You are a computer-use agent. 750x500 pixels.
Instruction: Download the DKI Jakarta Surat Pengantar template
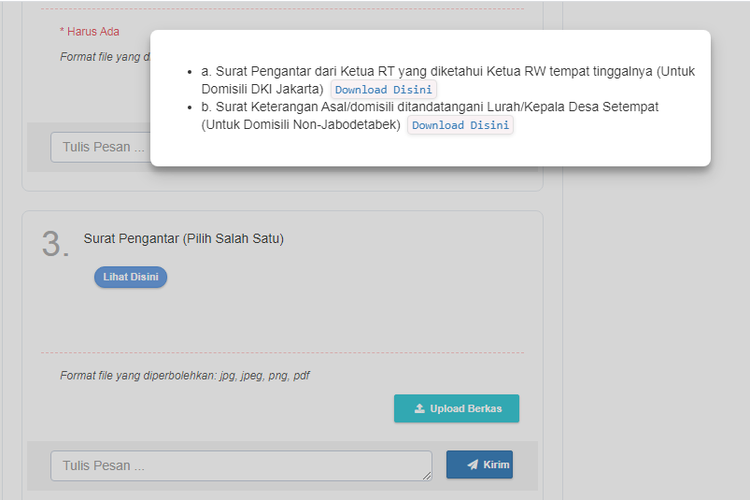pyautogui.click(x=383, y=90)
